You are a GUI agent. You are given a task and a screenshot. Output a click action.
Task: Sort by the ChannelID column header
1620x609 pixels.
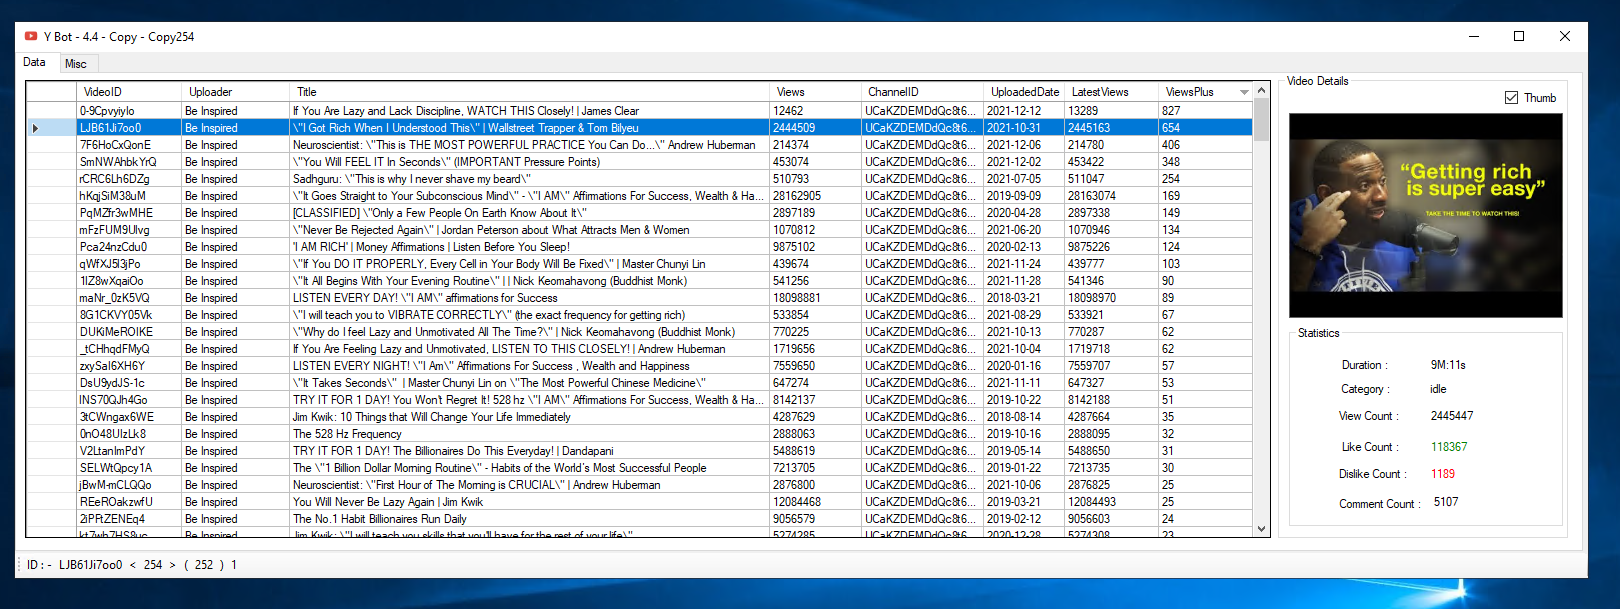click(x=922, y=92)
